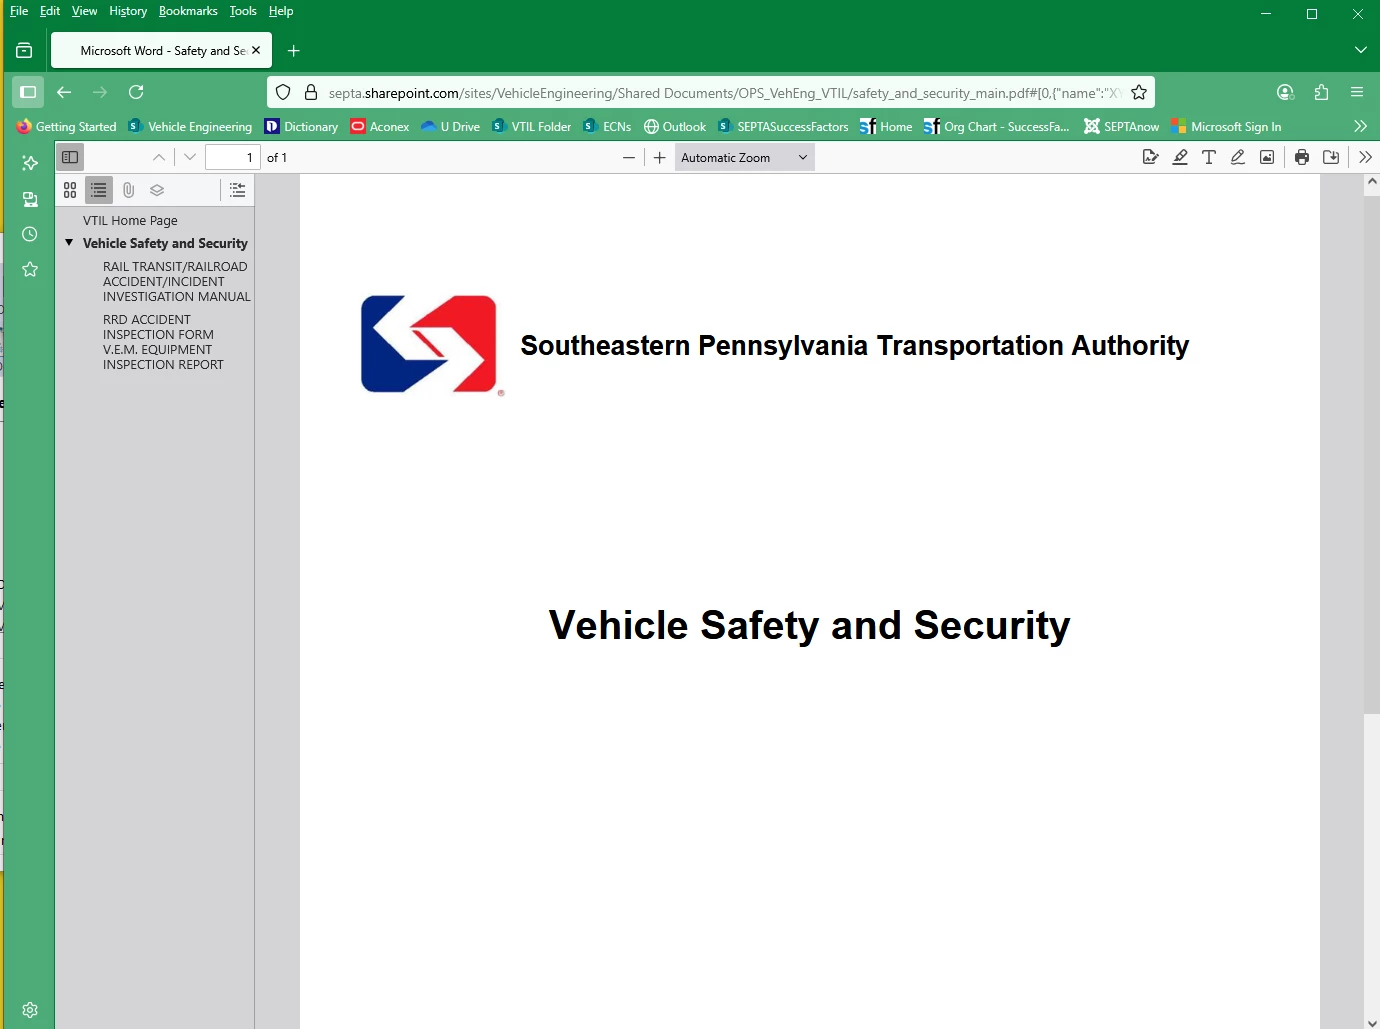Save the PDF document
This screenshot has height=1029, width=1380.
pyautogui.click(x=1331, y=157)
